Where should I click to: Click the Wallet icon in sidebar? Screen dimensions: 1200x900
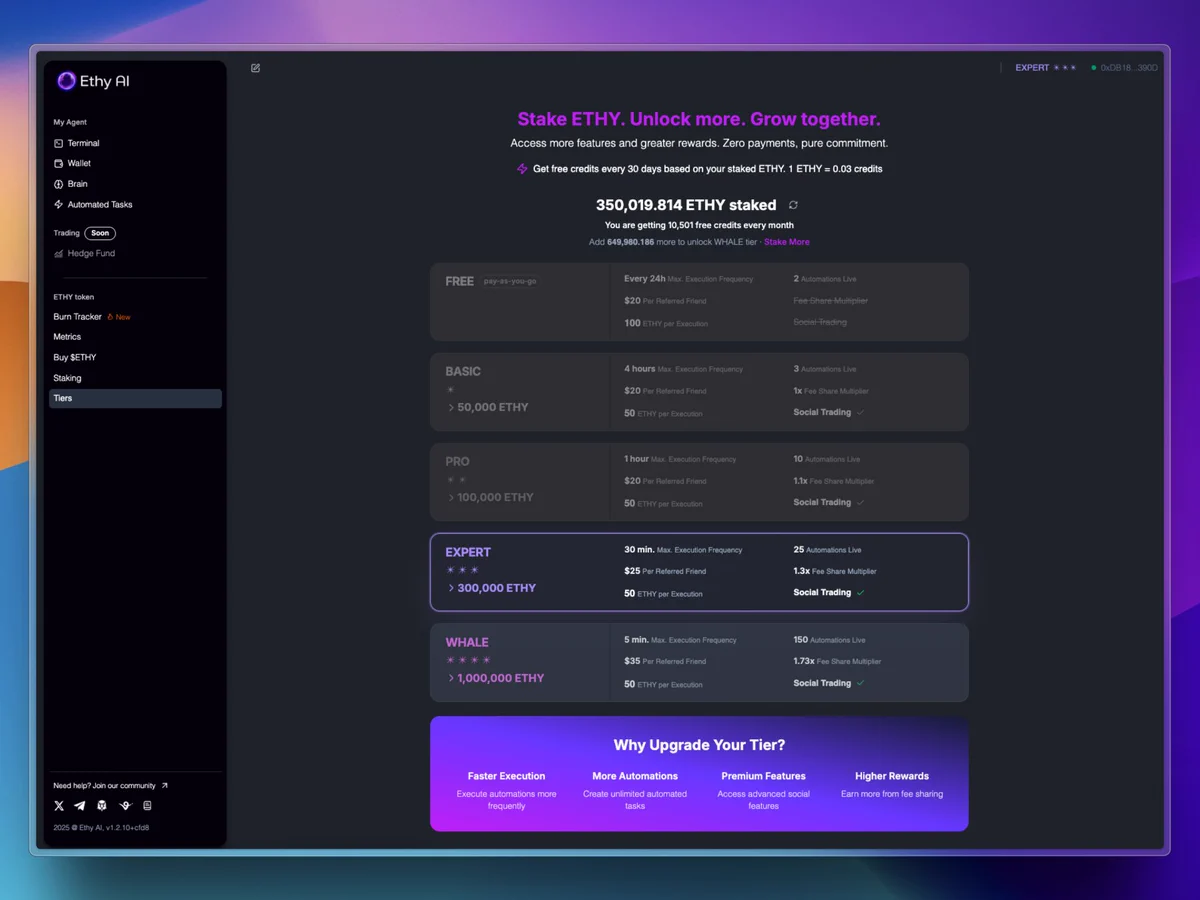point(58,164)
